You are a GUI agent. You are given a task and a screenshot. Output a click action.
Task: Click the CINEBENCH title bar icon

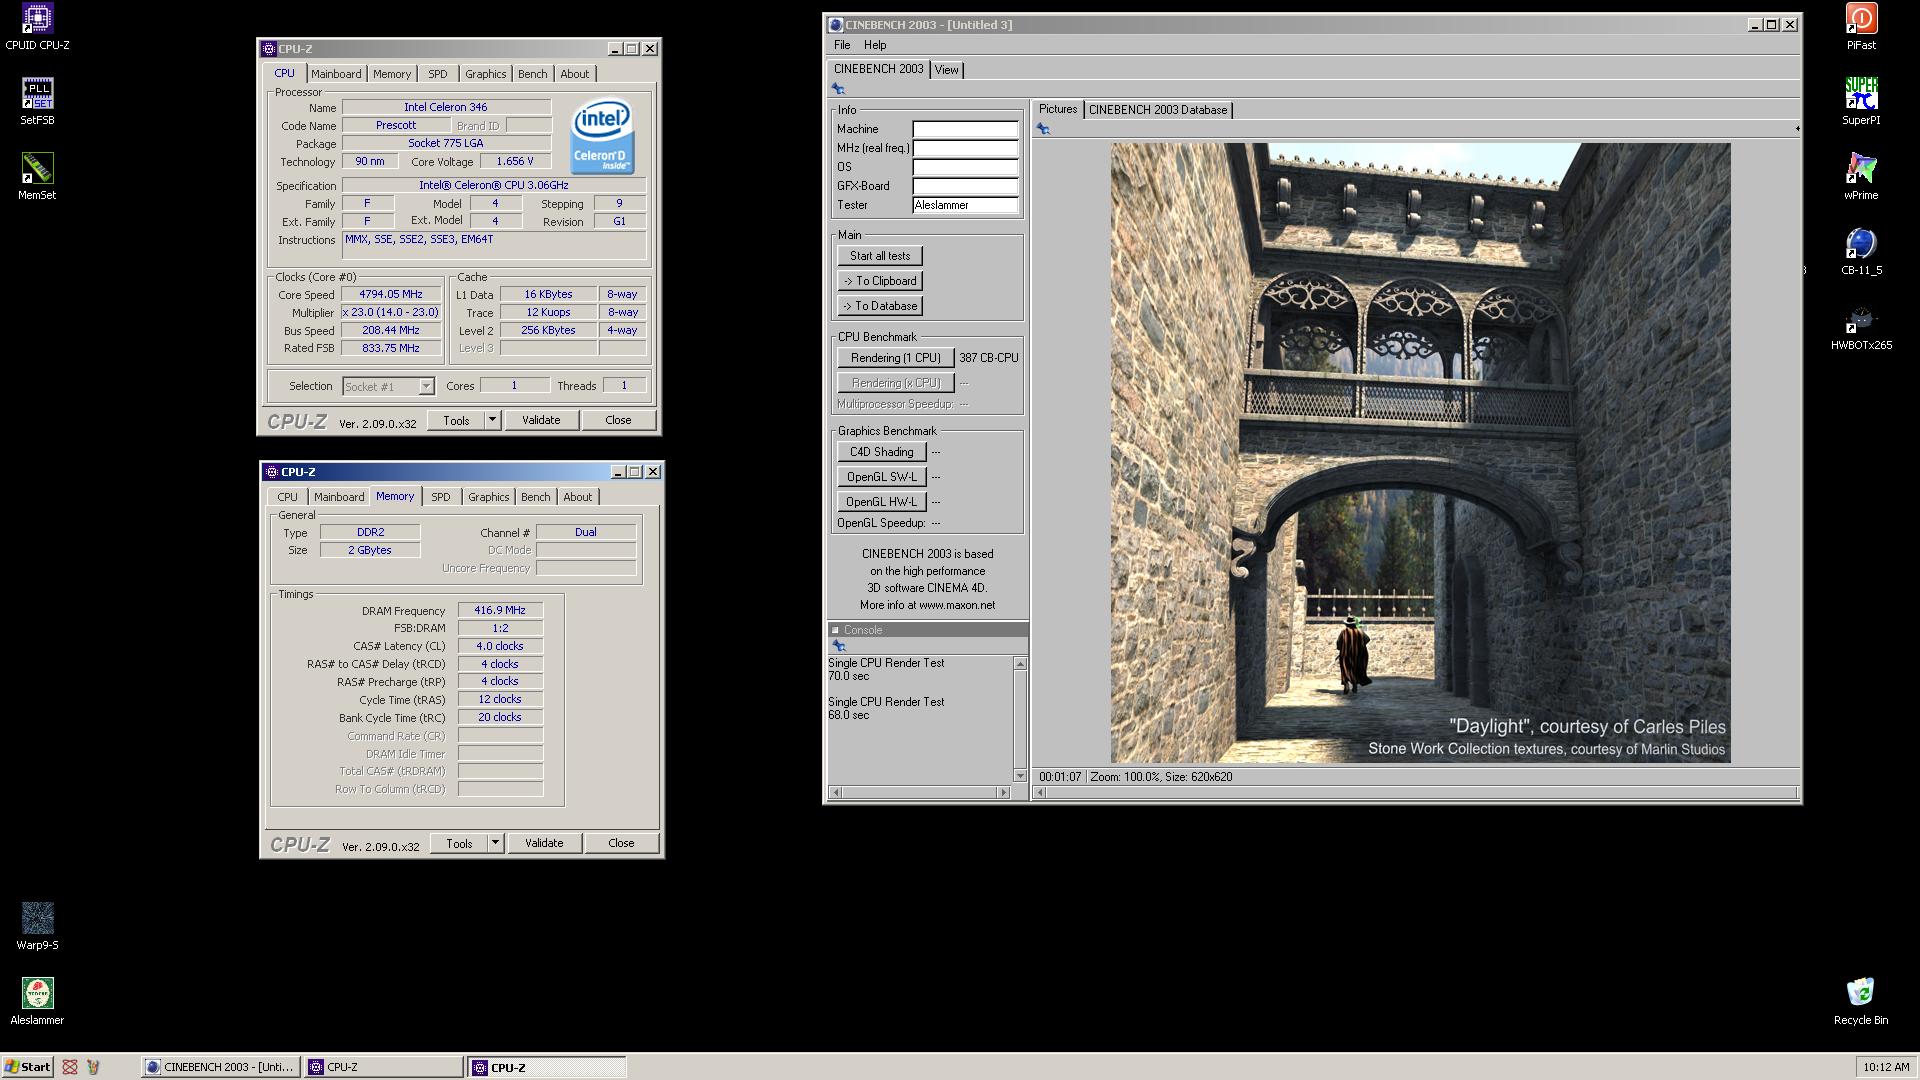click(835, 25)
